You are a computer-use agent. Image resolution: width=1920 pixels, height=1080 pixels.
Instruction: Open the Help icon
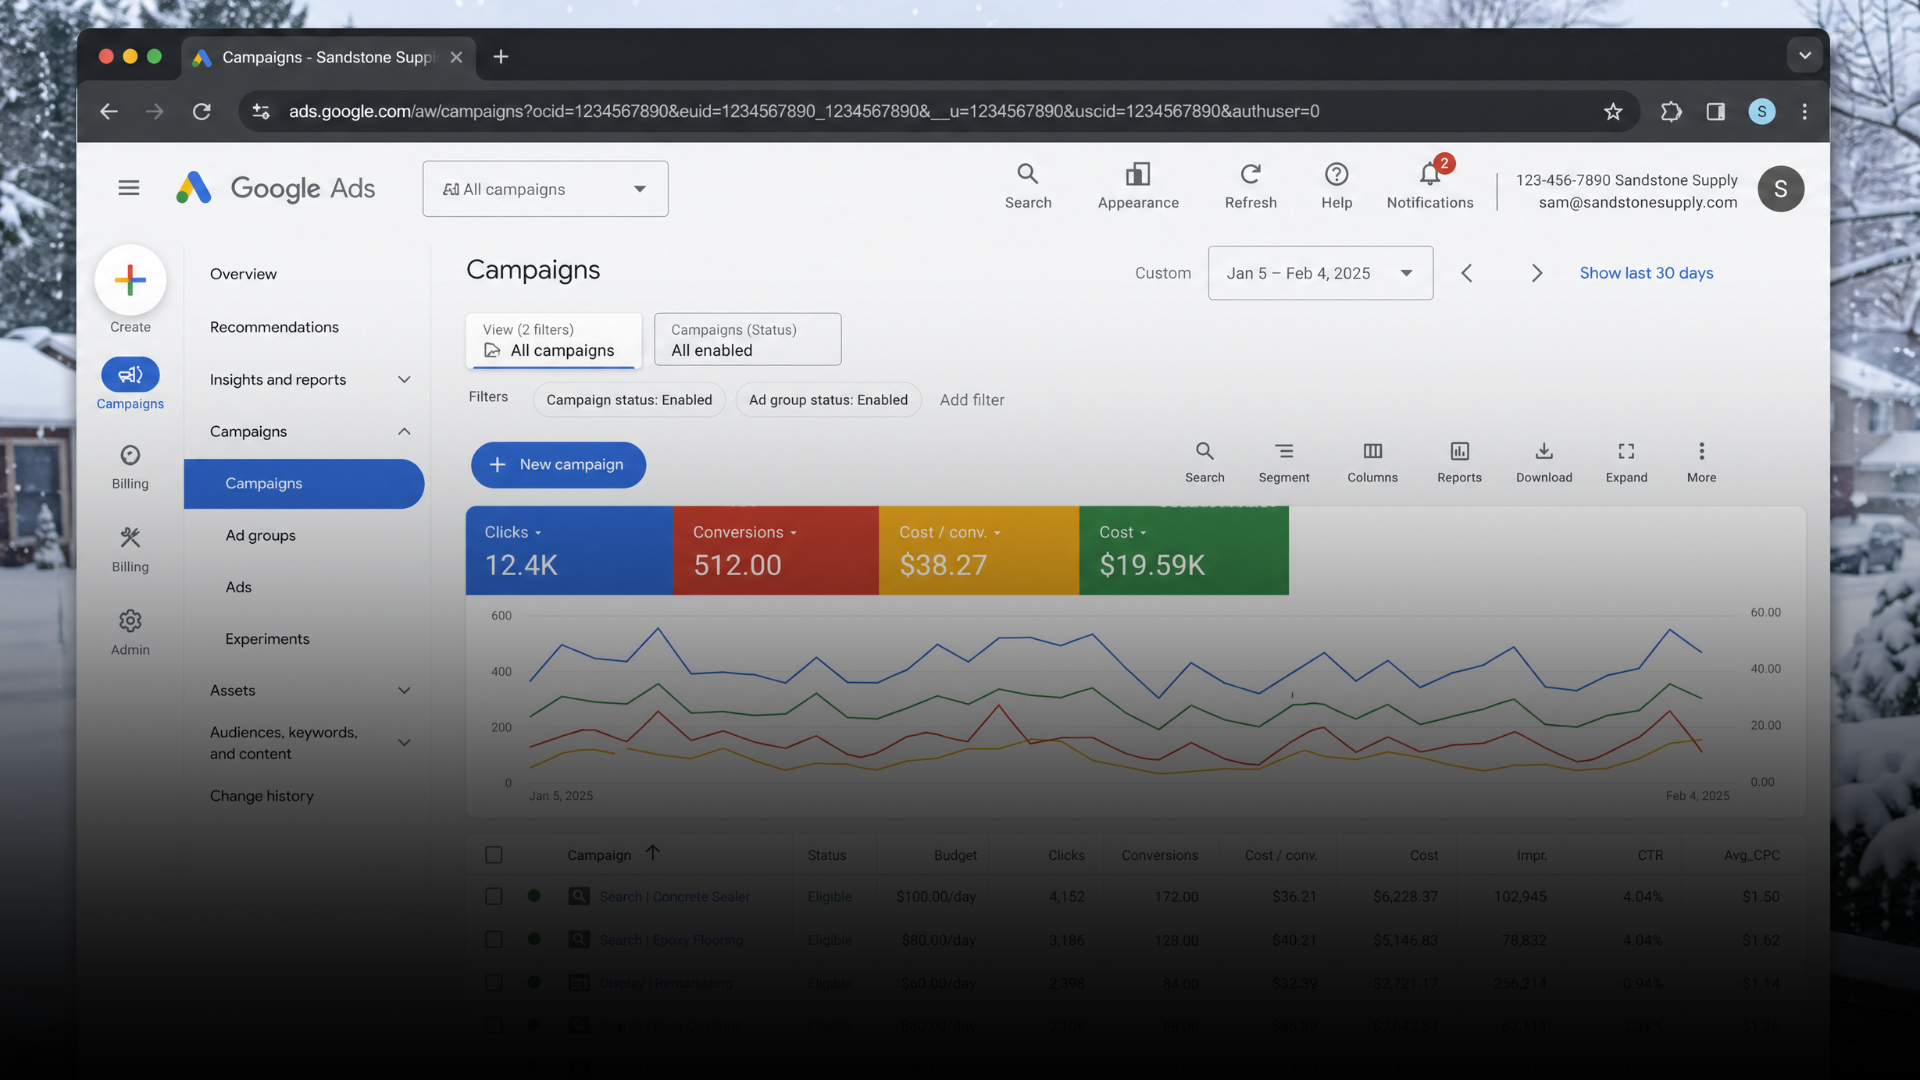(1337, 187)
